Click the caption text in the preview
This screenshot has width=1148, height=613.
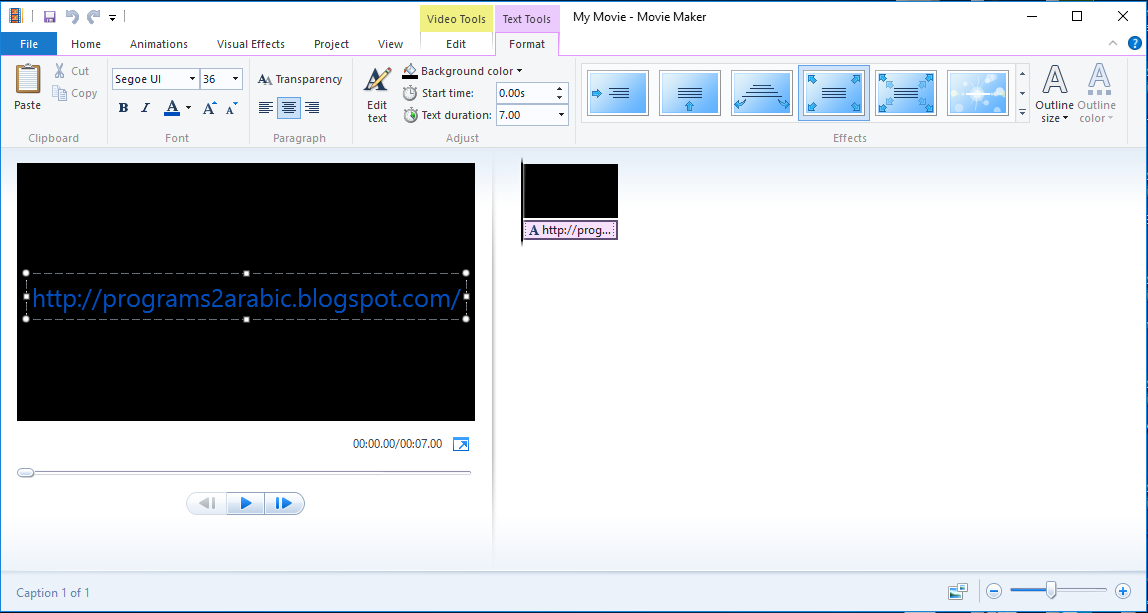[247, 298]
